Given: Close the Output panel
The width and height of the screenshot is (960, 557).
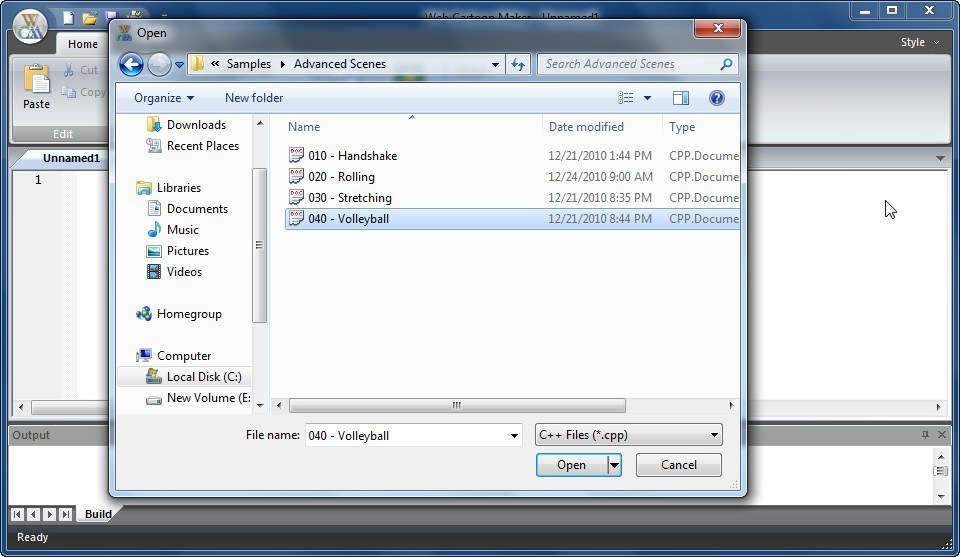Looking at the screenshot, I should coord(942,435).
